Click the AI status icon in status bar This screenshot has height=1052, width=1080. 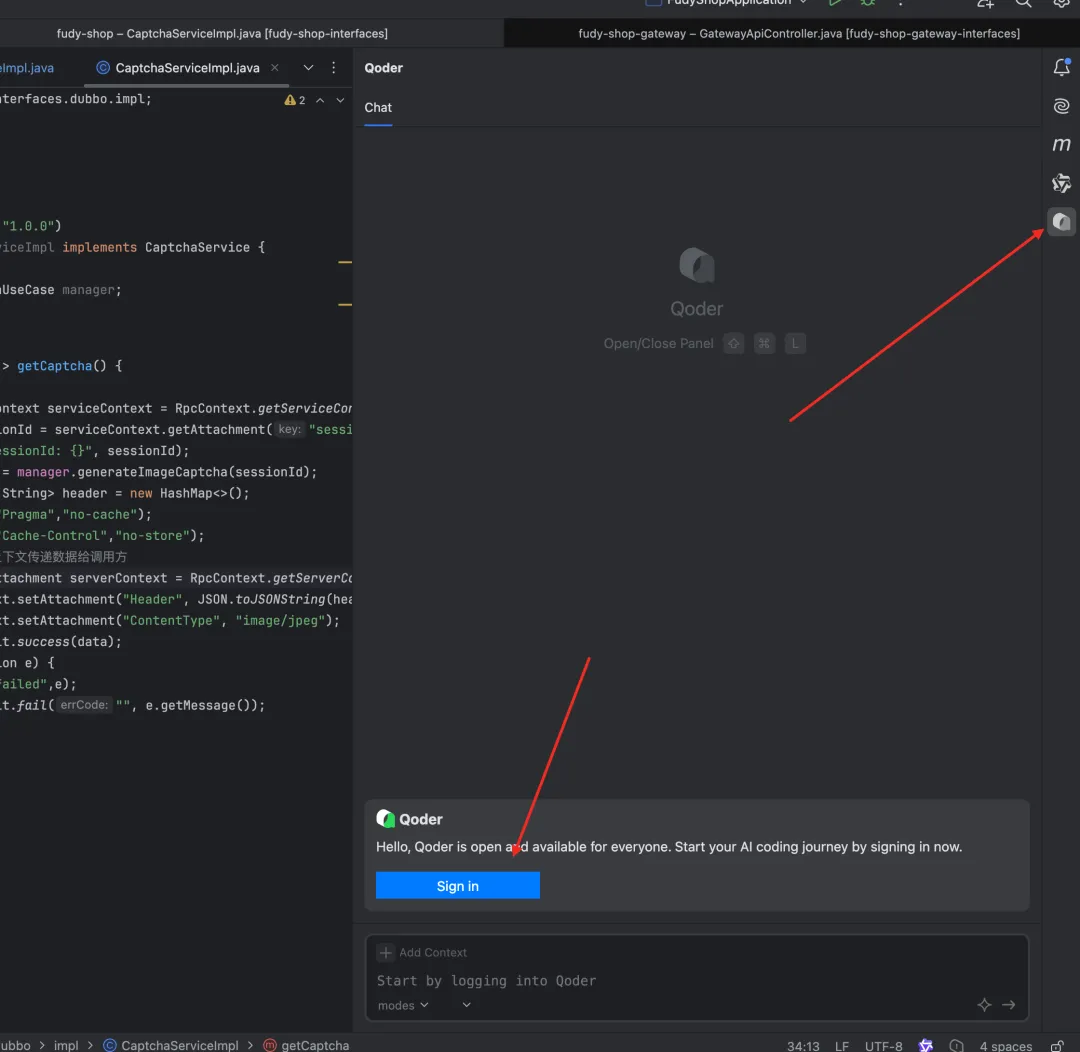click(x=926, y=1045)
